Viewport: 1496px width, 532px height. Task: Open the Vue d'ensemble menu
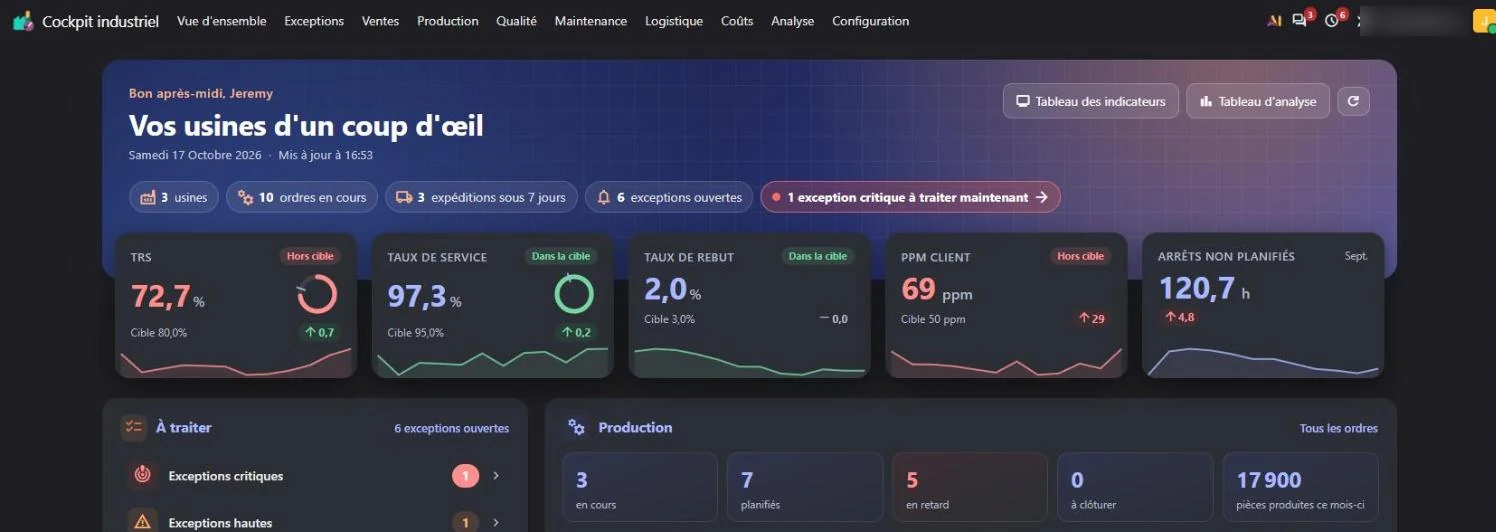pyautogui.click(x=222, y=21)
